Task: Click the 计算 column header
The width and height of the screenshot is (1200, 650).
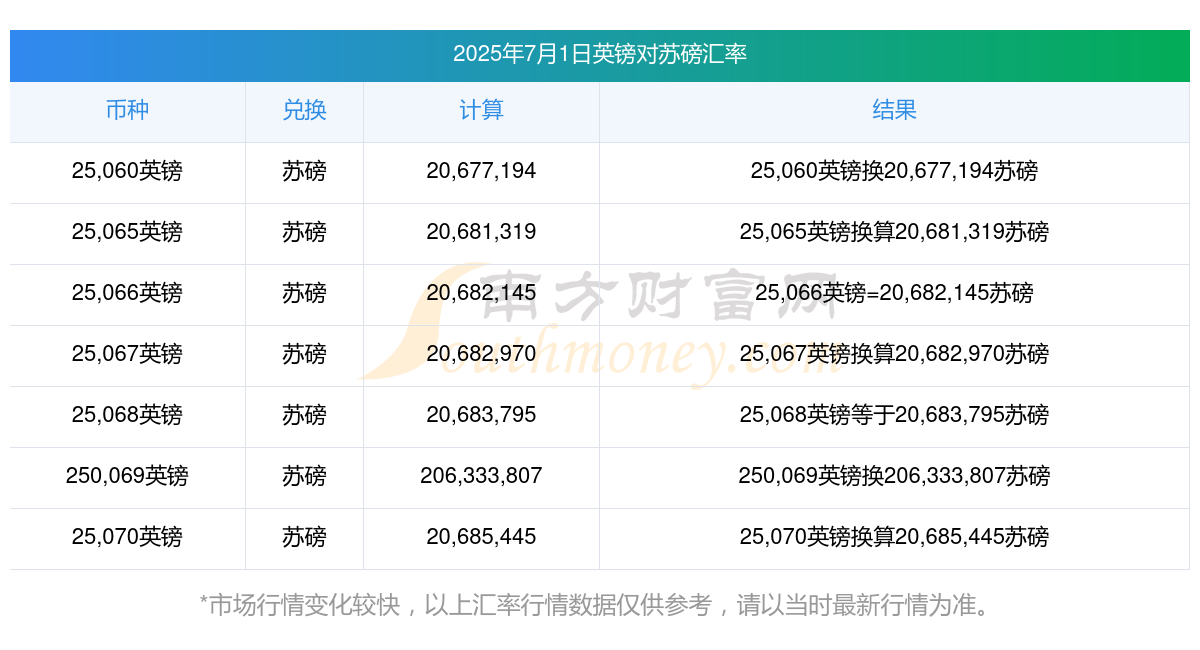Action: pos(481,110)
